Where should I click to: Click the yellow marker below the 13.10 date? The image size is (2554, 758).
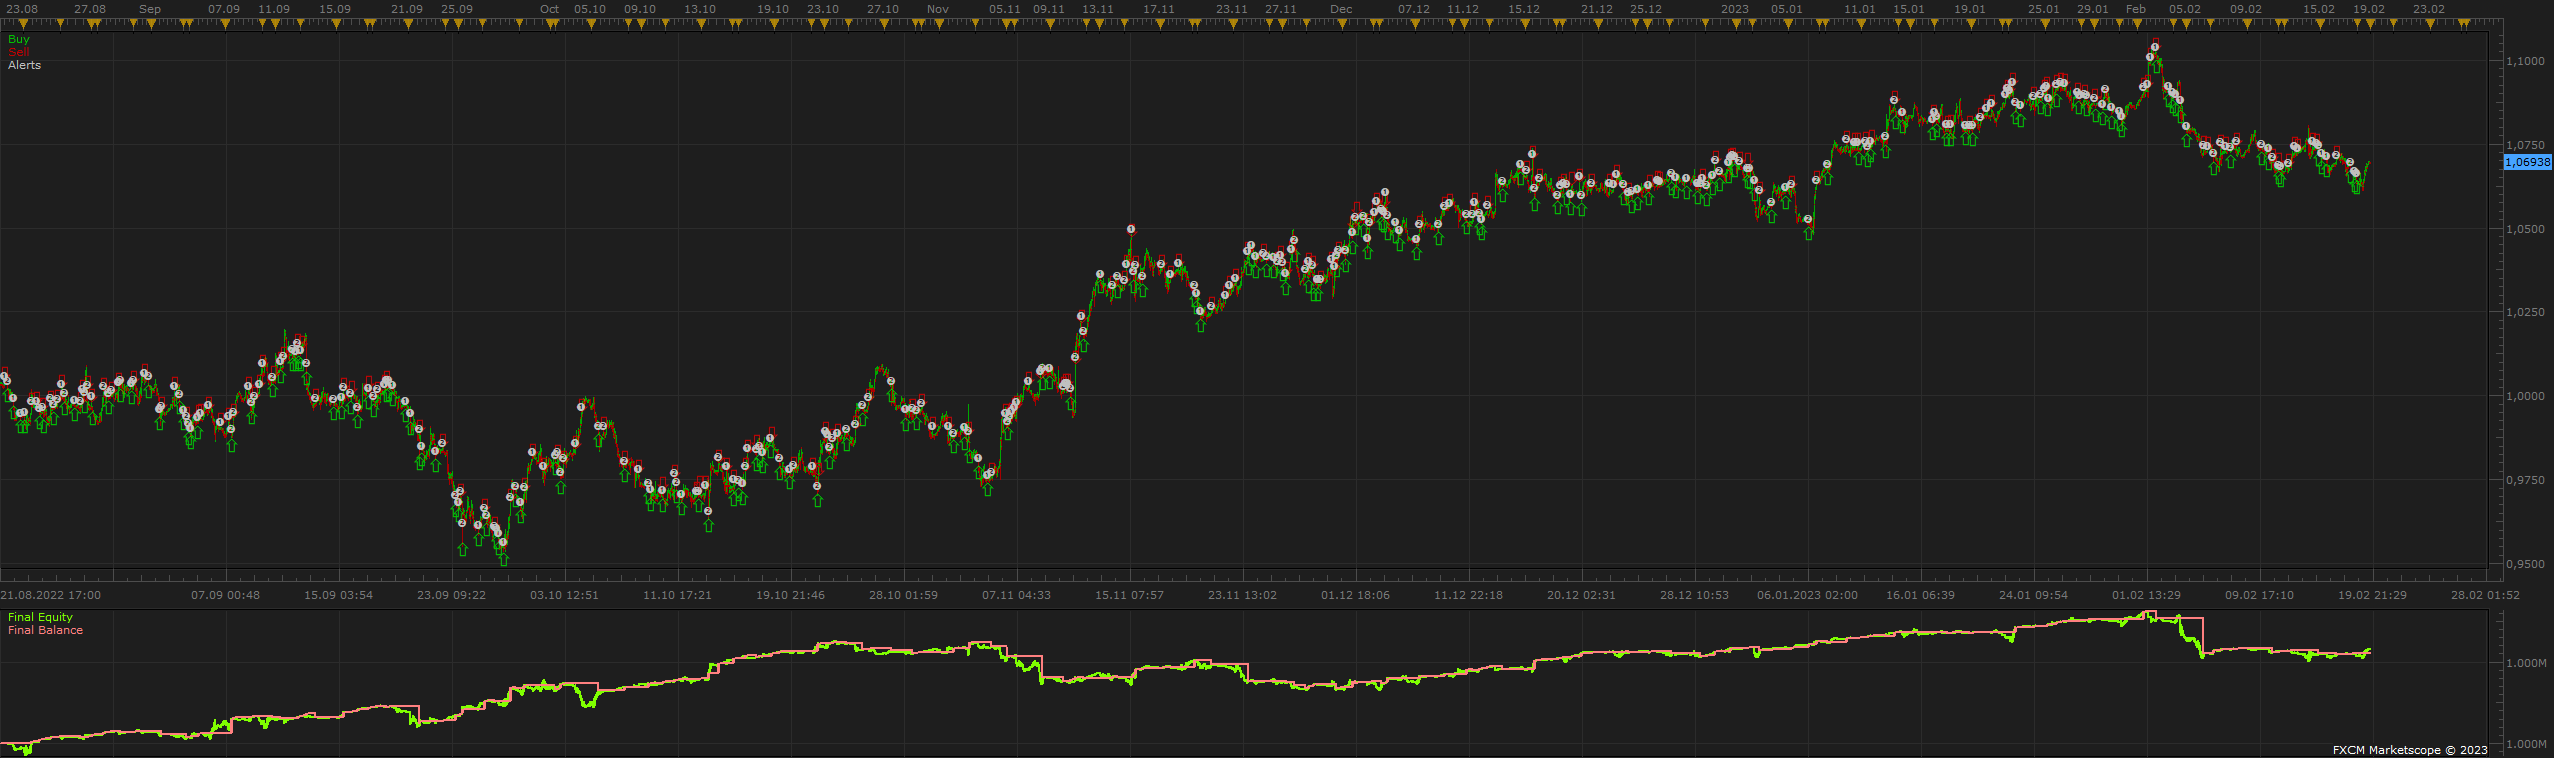699,24
